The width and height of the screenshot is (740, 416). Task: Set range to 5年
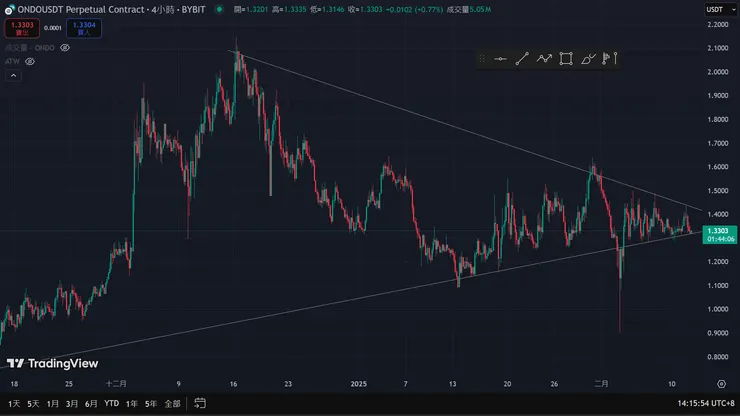point(151,404)
